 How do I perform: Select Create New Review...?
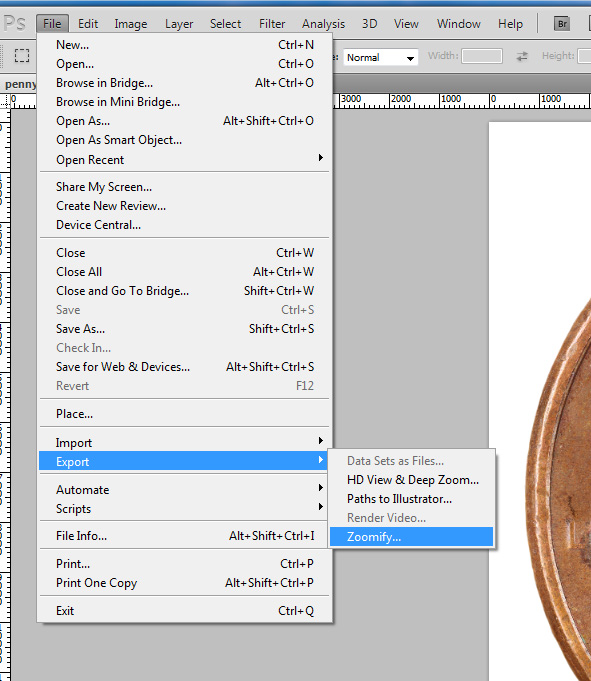click(185, 206)
